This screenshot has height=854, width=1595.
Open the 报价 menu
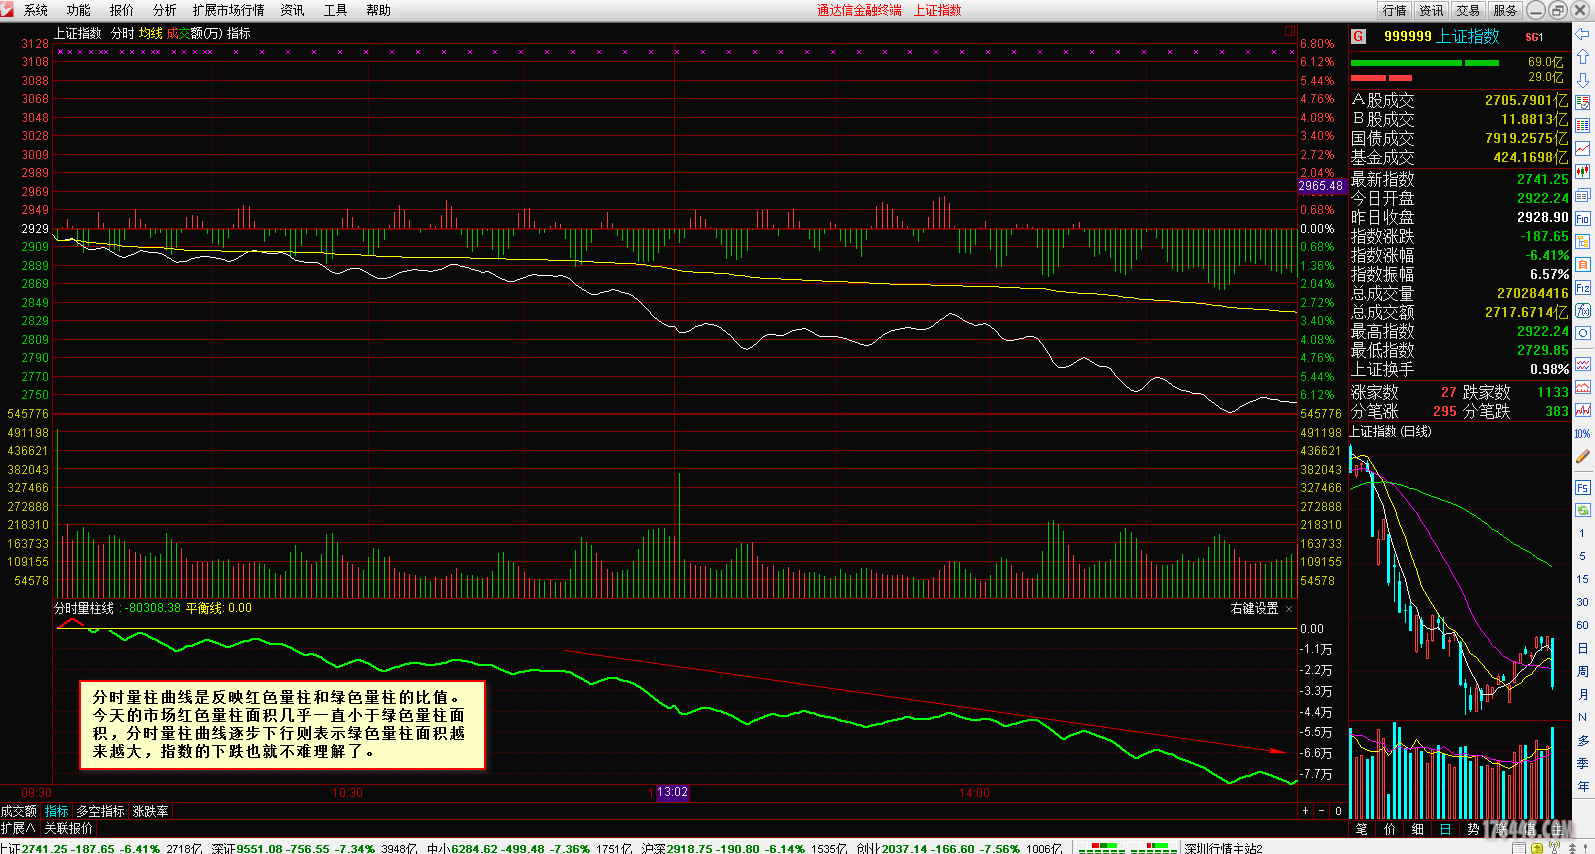coord(121,10)
